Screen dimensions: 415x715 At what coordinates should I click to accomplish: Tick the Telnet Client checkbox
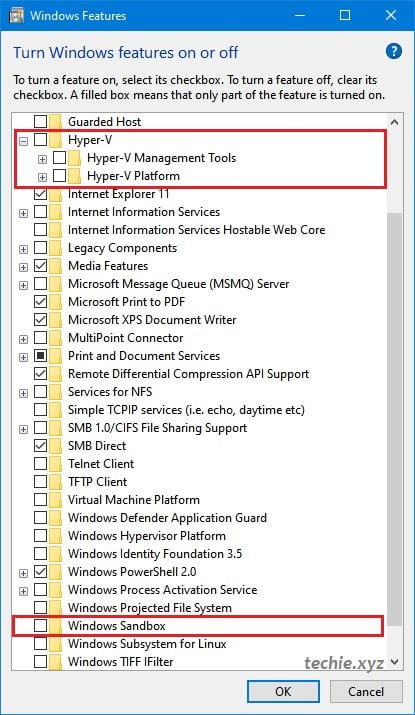tap(41, 464)
